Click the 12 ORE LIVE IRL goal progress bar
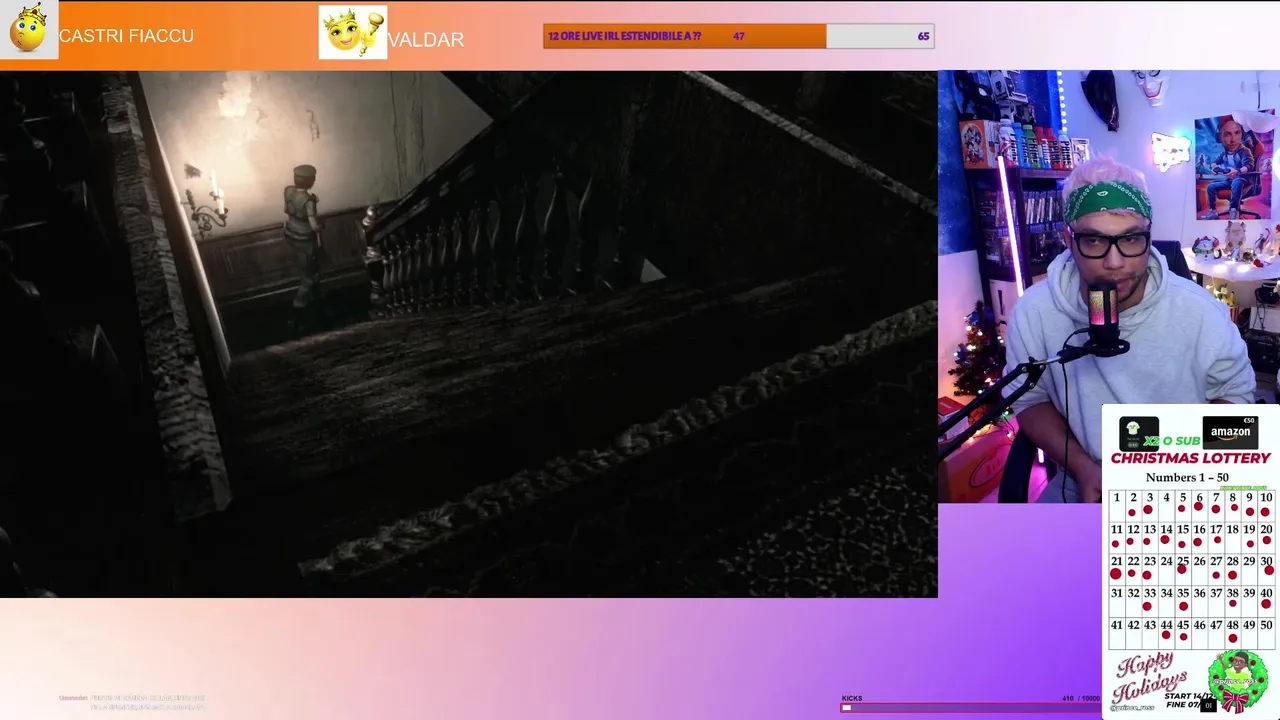 pyautogui.click(x=738, y=36)
